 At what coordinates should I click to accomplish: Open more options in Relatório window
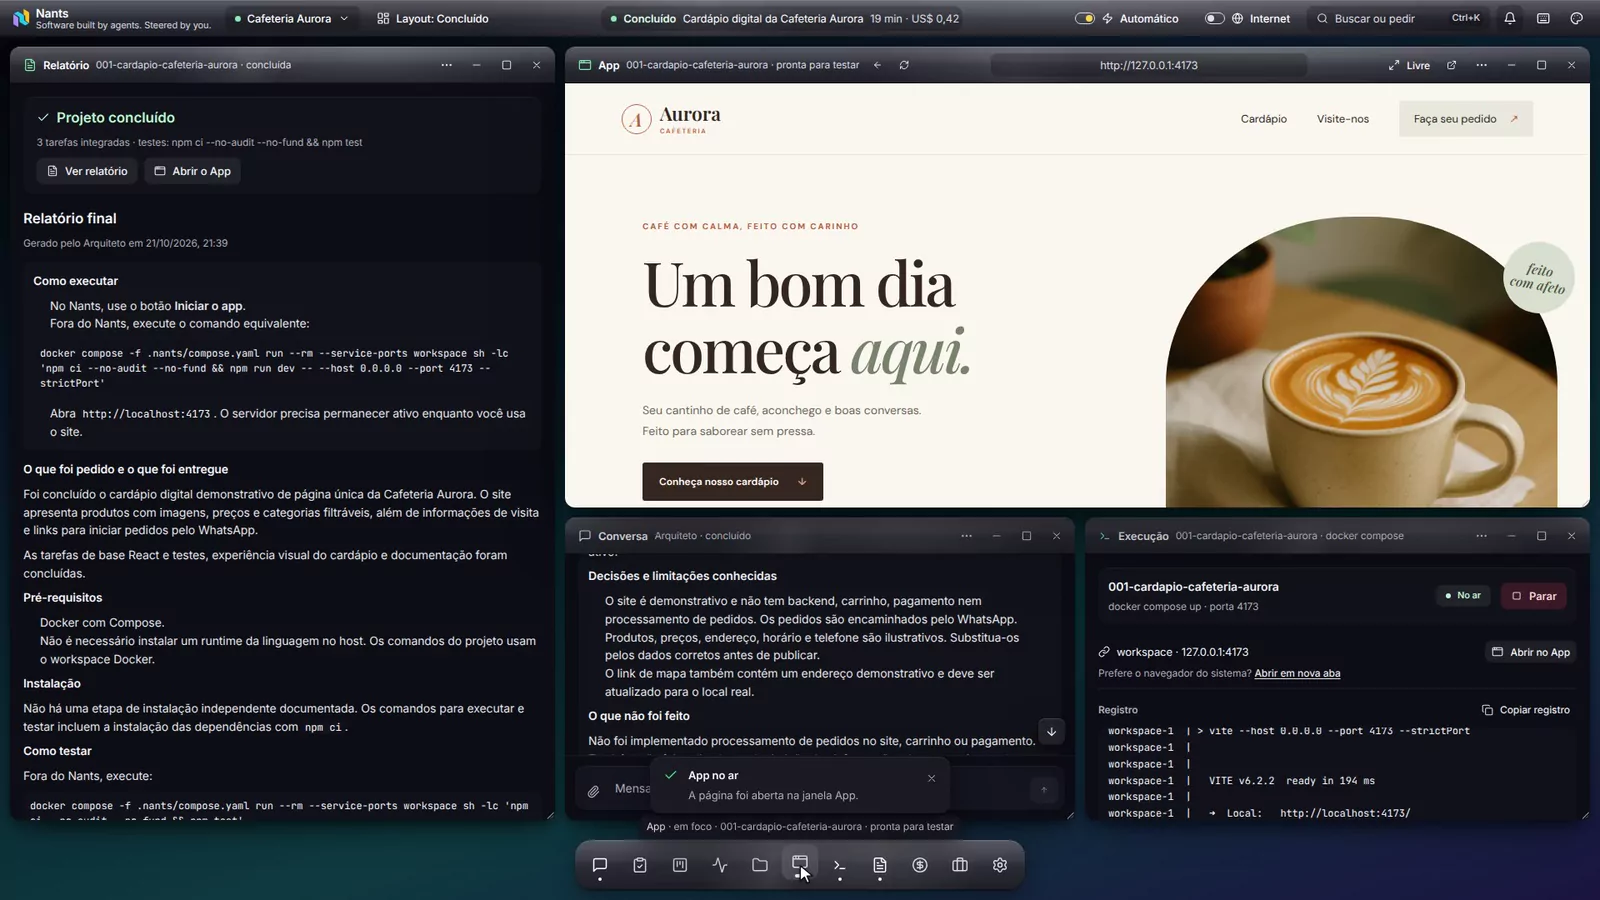point(447,65)
